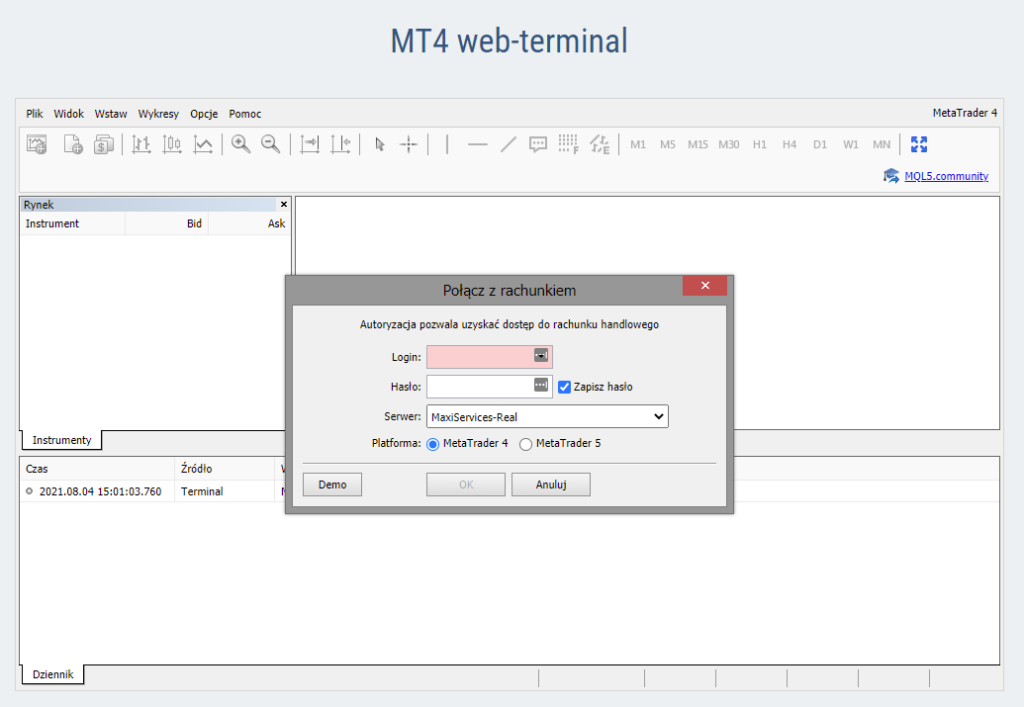Open the Widok menu
Screen dimensions: 1024x707
pos(69,114)
